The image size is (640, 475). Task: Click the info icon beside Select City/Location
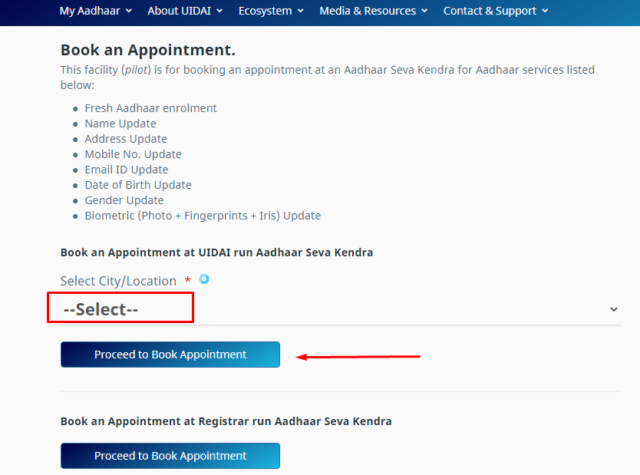(204, 279)
